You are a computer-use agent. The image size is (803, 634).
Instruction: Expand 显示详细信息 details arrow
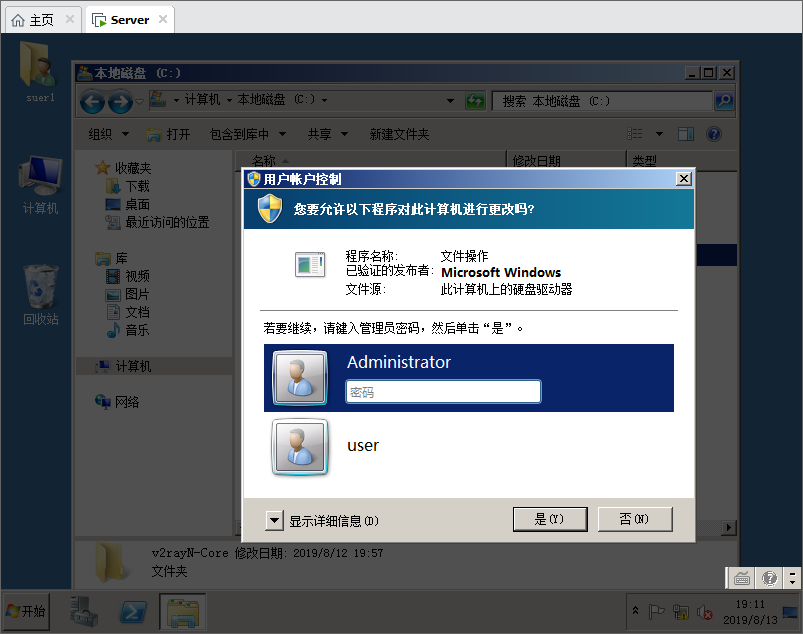[x=274, y=521]
